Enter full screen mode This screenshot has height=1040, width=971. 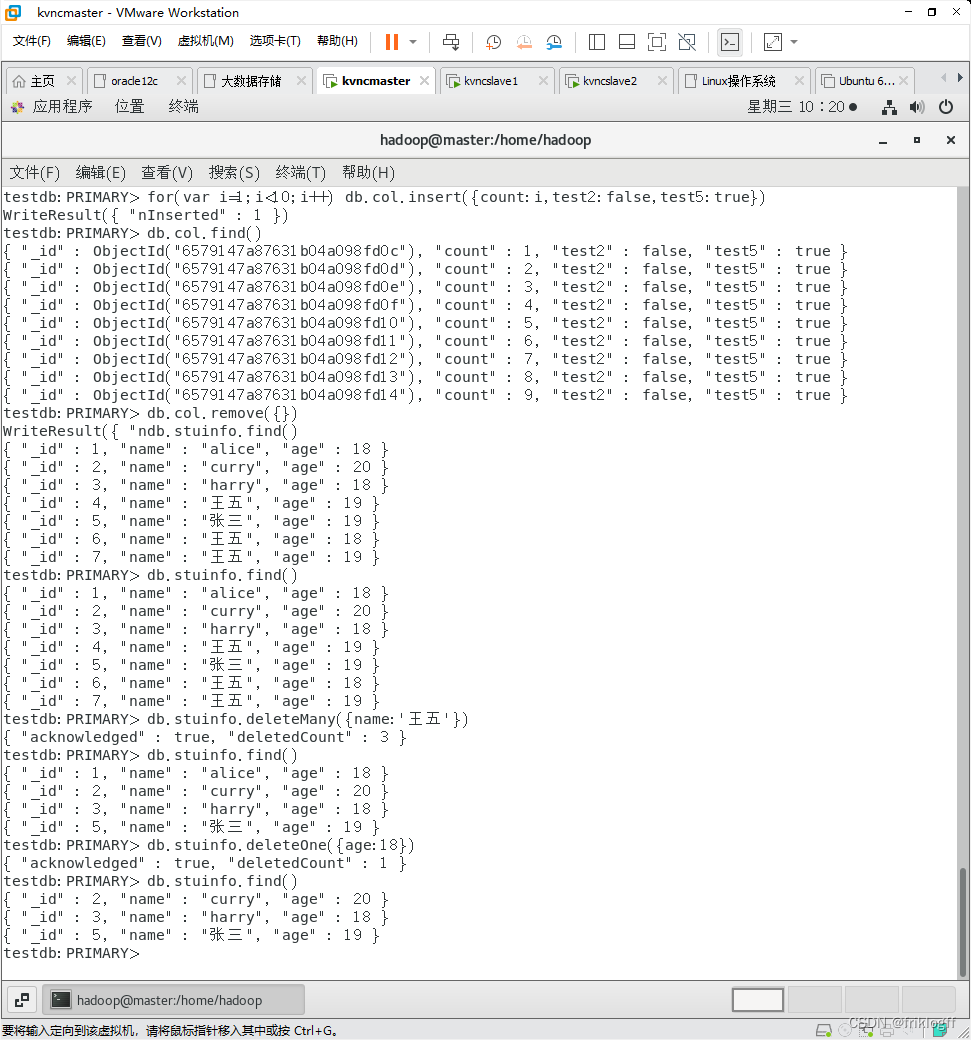pyautogui.click(x=657, y=42)
